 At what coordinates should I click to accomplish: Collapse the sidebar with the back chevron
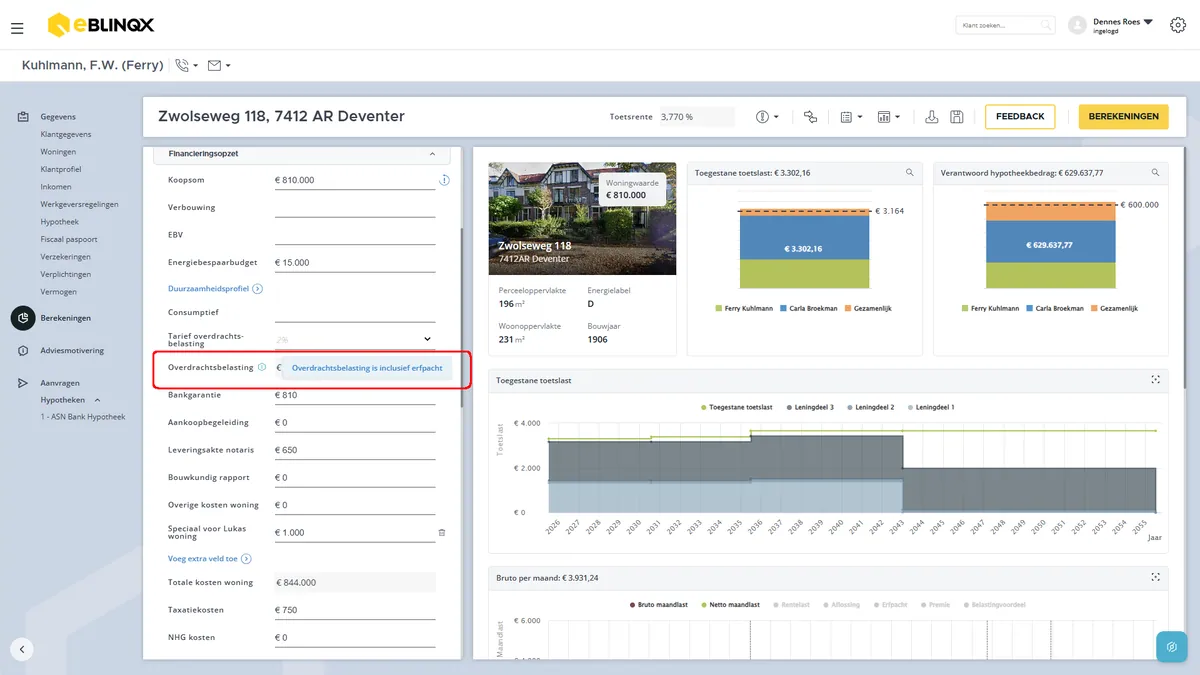click(x=22, y=649)
